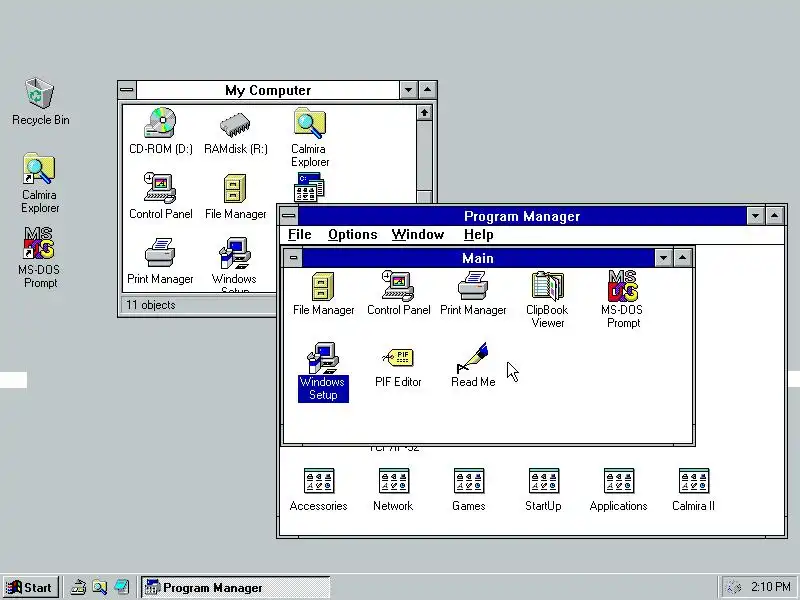Select the Accessories program group icon
The width and height of the screenshot is (800, 600).
[x=318, y=490]
